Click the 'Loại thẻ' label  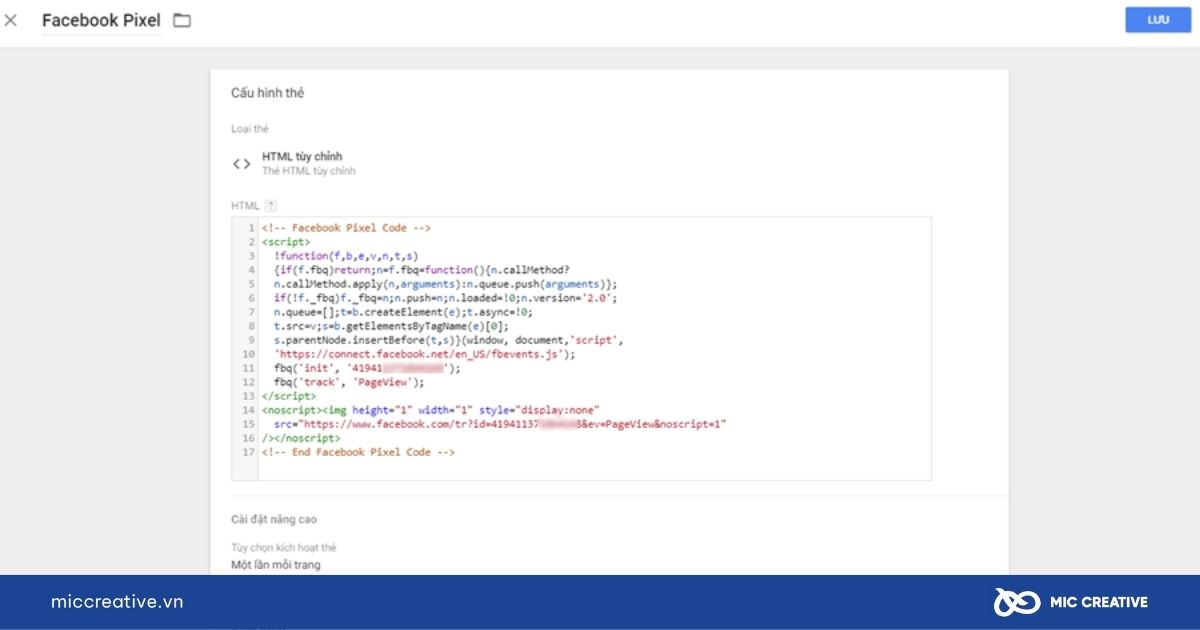coord(250,129)
